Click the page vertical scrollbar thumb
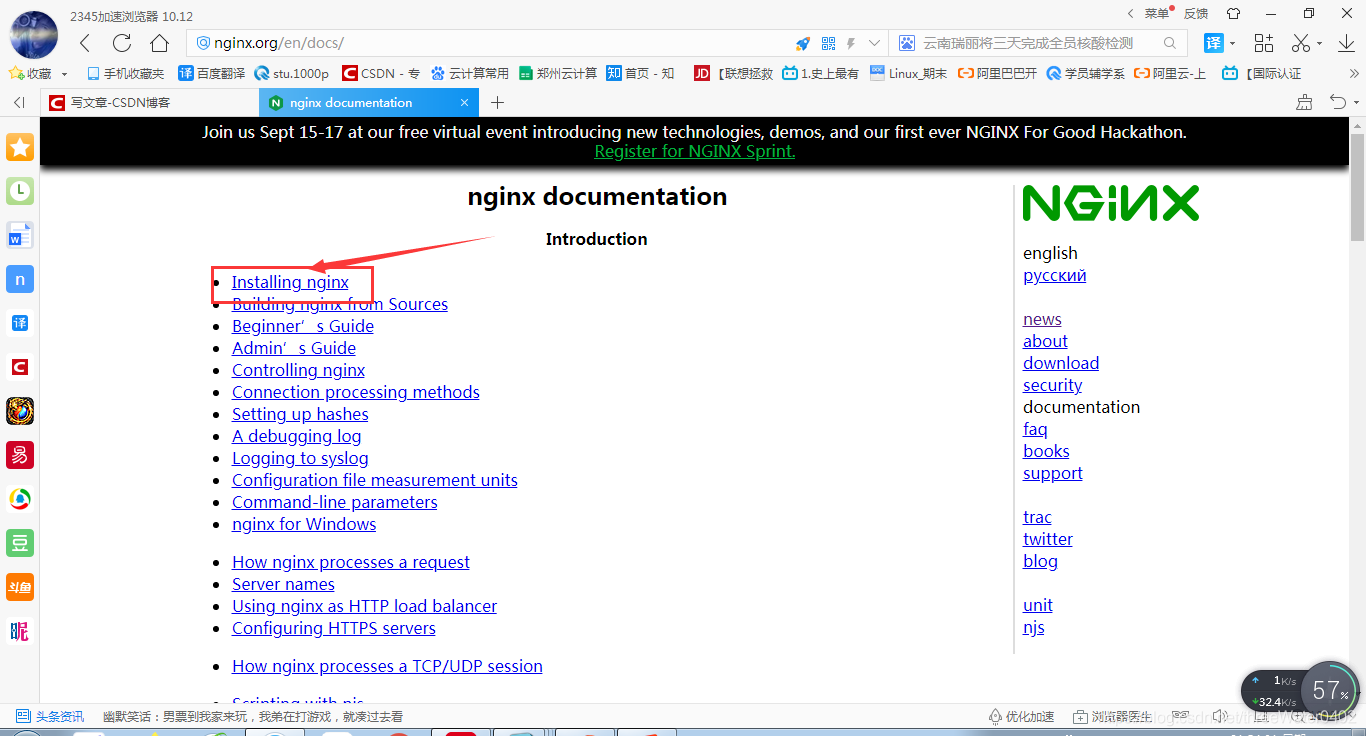 (1357, 186)
